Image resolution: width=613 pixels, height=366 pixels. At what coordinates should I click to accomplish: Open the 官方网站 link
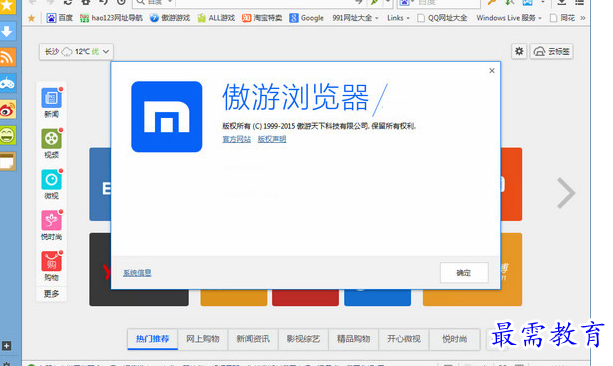pos(237,139)
